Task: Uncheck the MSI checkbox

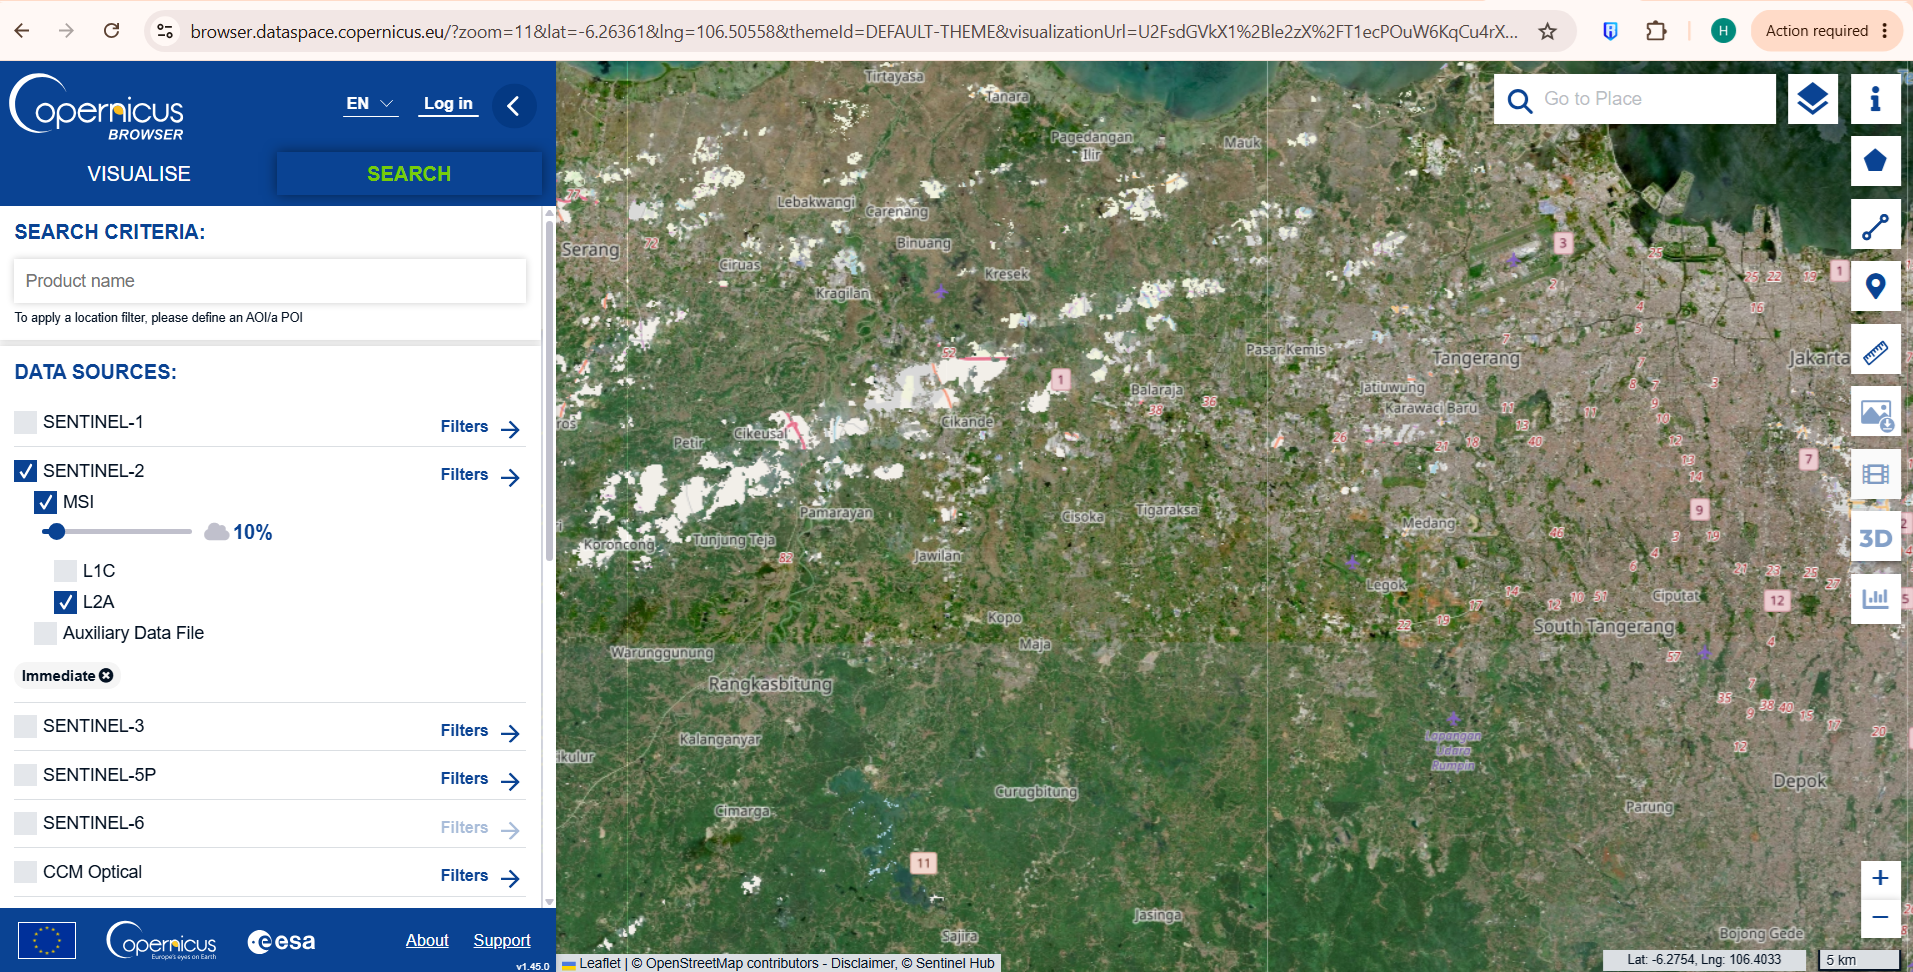Action: point(46,502)
